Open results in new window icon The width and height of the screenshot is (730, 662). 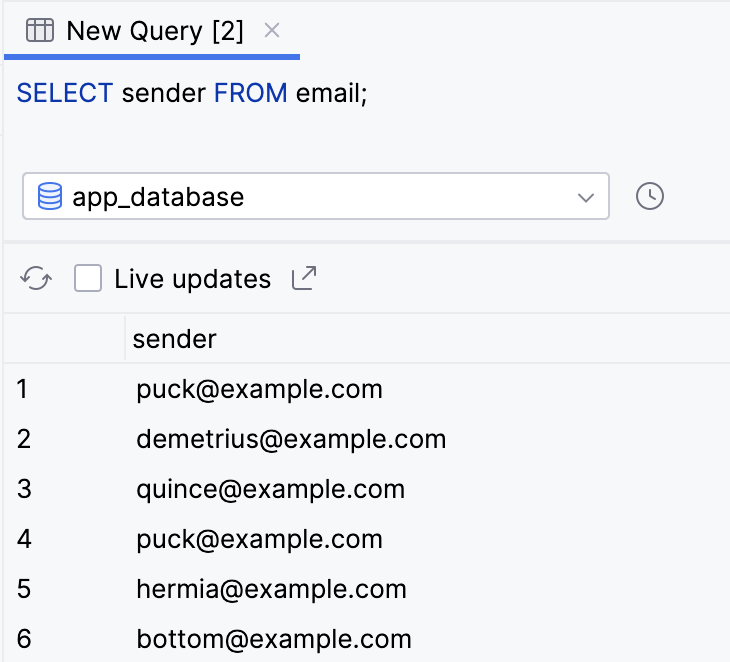tap(303, 278)
